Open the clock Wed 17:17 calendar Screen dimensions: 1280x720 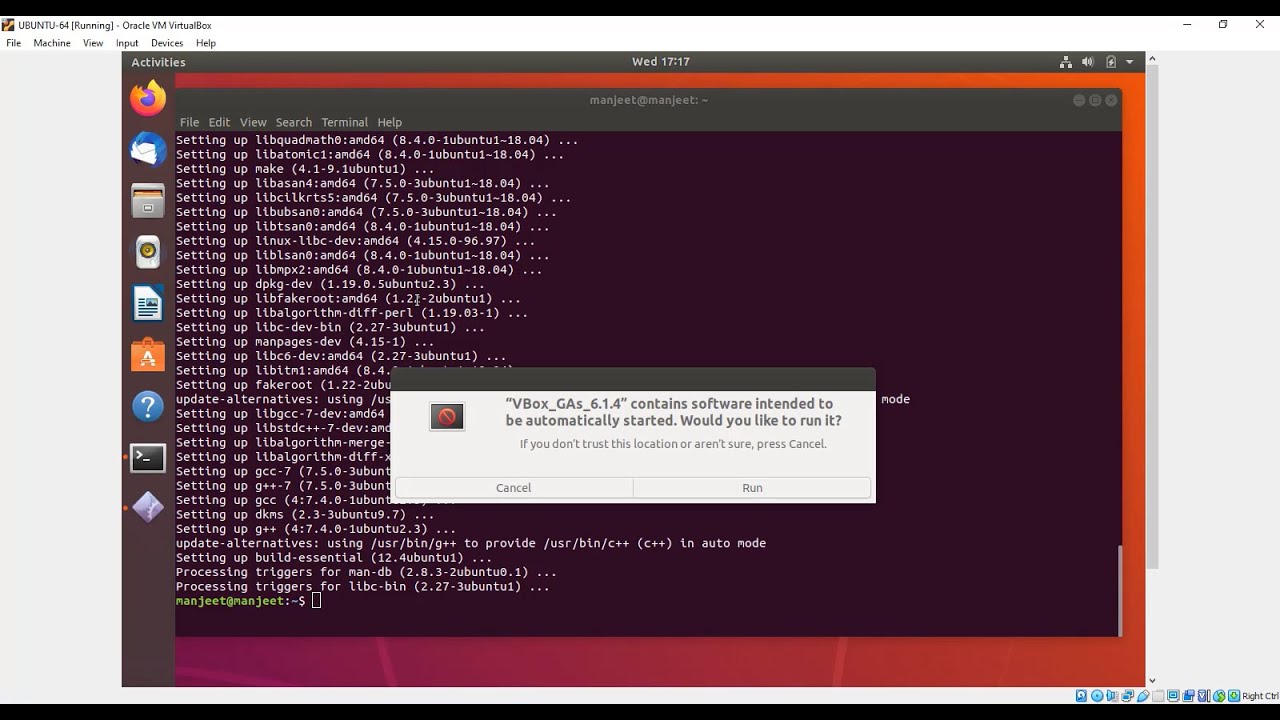click(x=660, y=62)
